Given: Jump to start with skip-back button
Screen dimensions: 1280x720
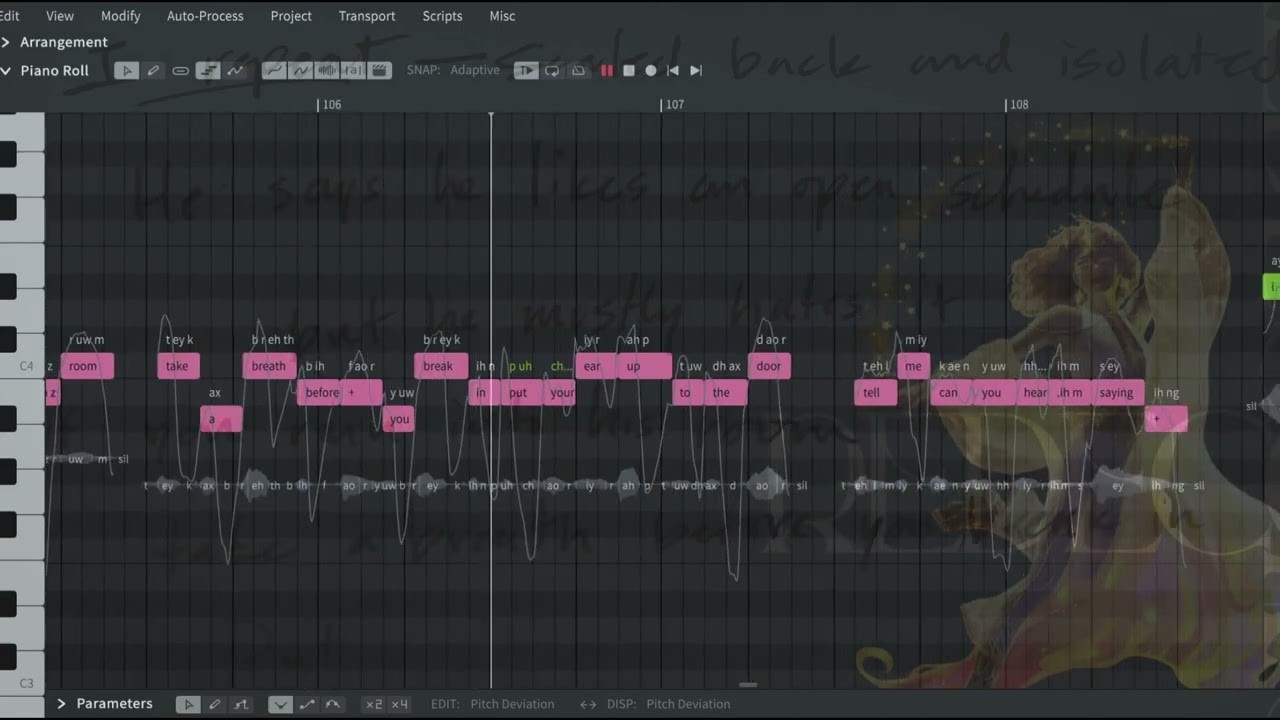Looking at the screenshot, I should click(673, 70).
